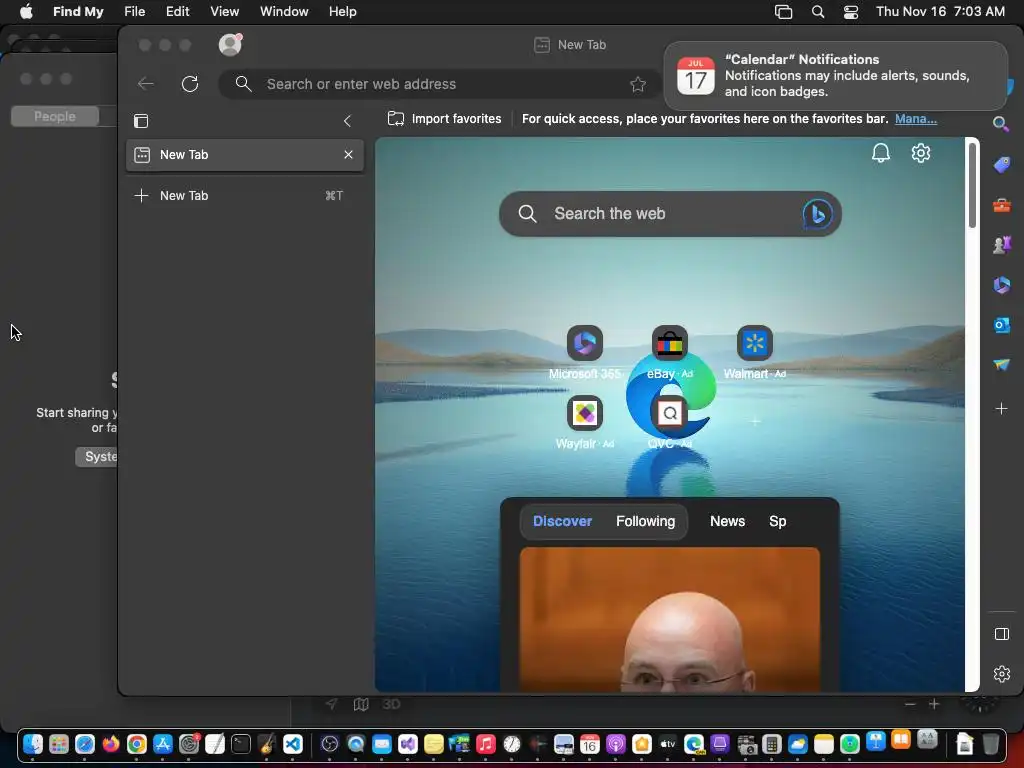
Task: Open the tab actions menu icon
Action: (x=141, y=121)
